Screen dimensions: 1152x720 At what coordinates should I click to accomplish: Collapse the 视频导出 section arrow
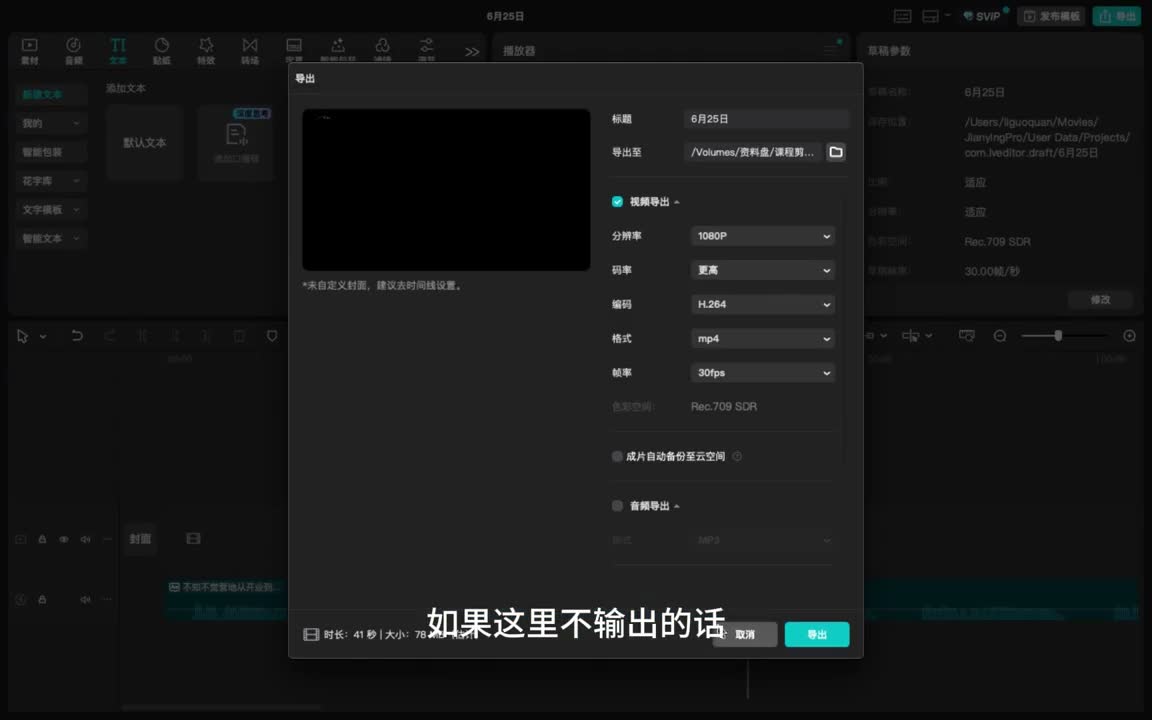pyautogui.click(x=677, y=202)
